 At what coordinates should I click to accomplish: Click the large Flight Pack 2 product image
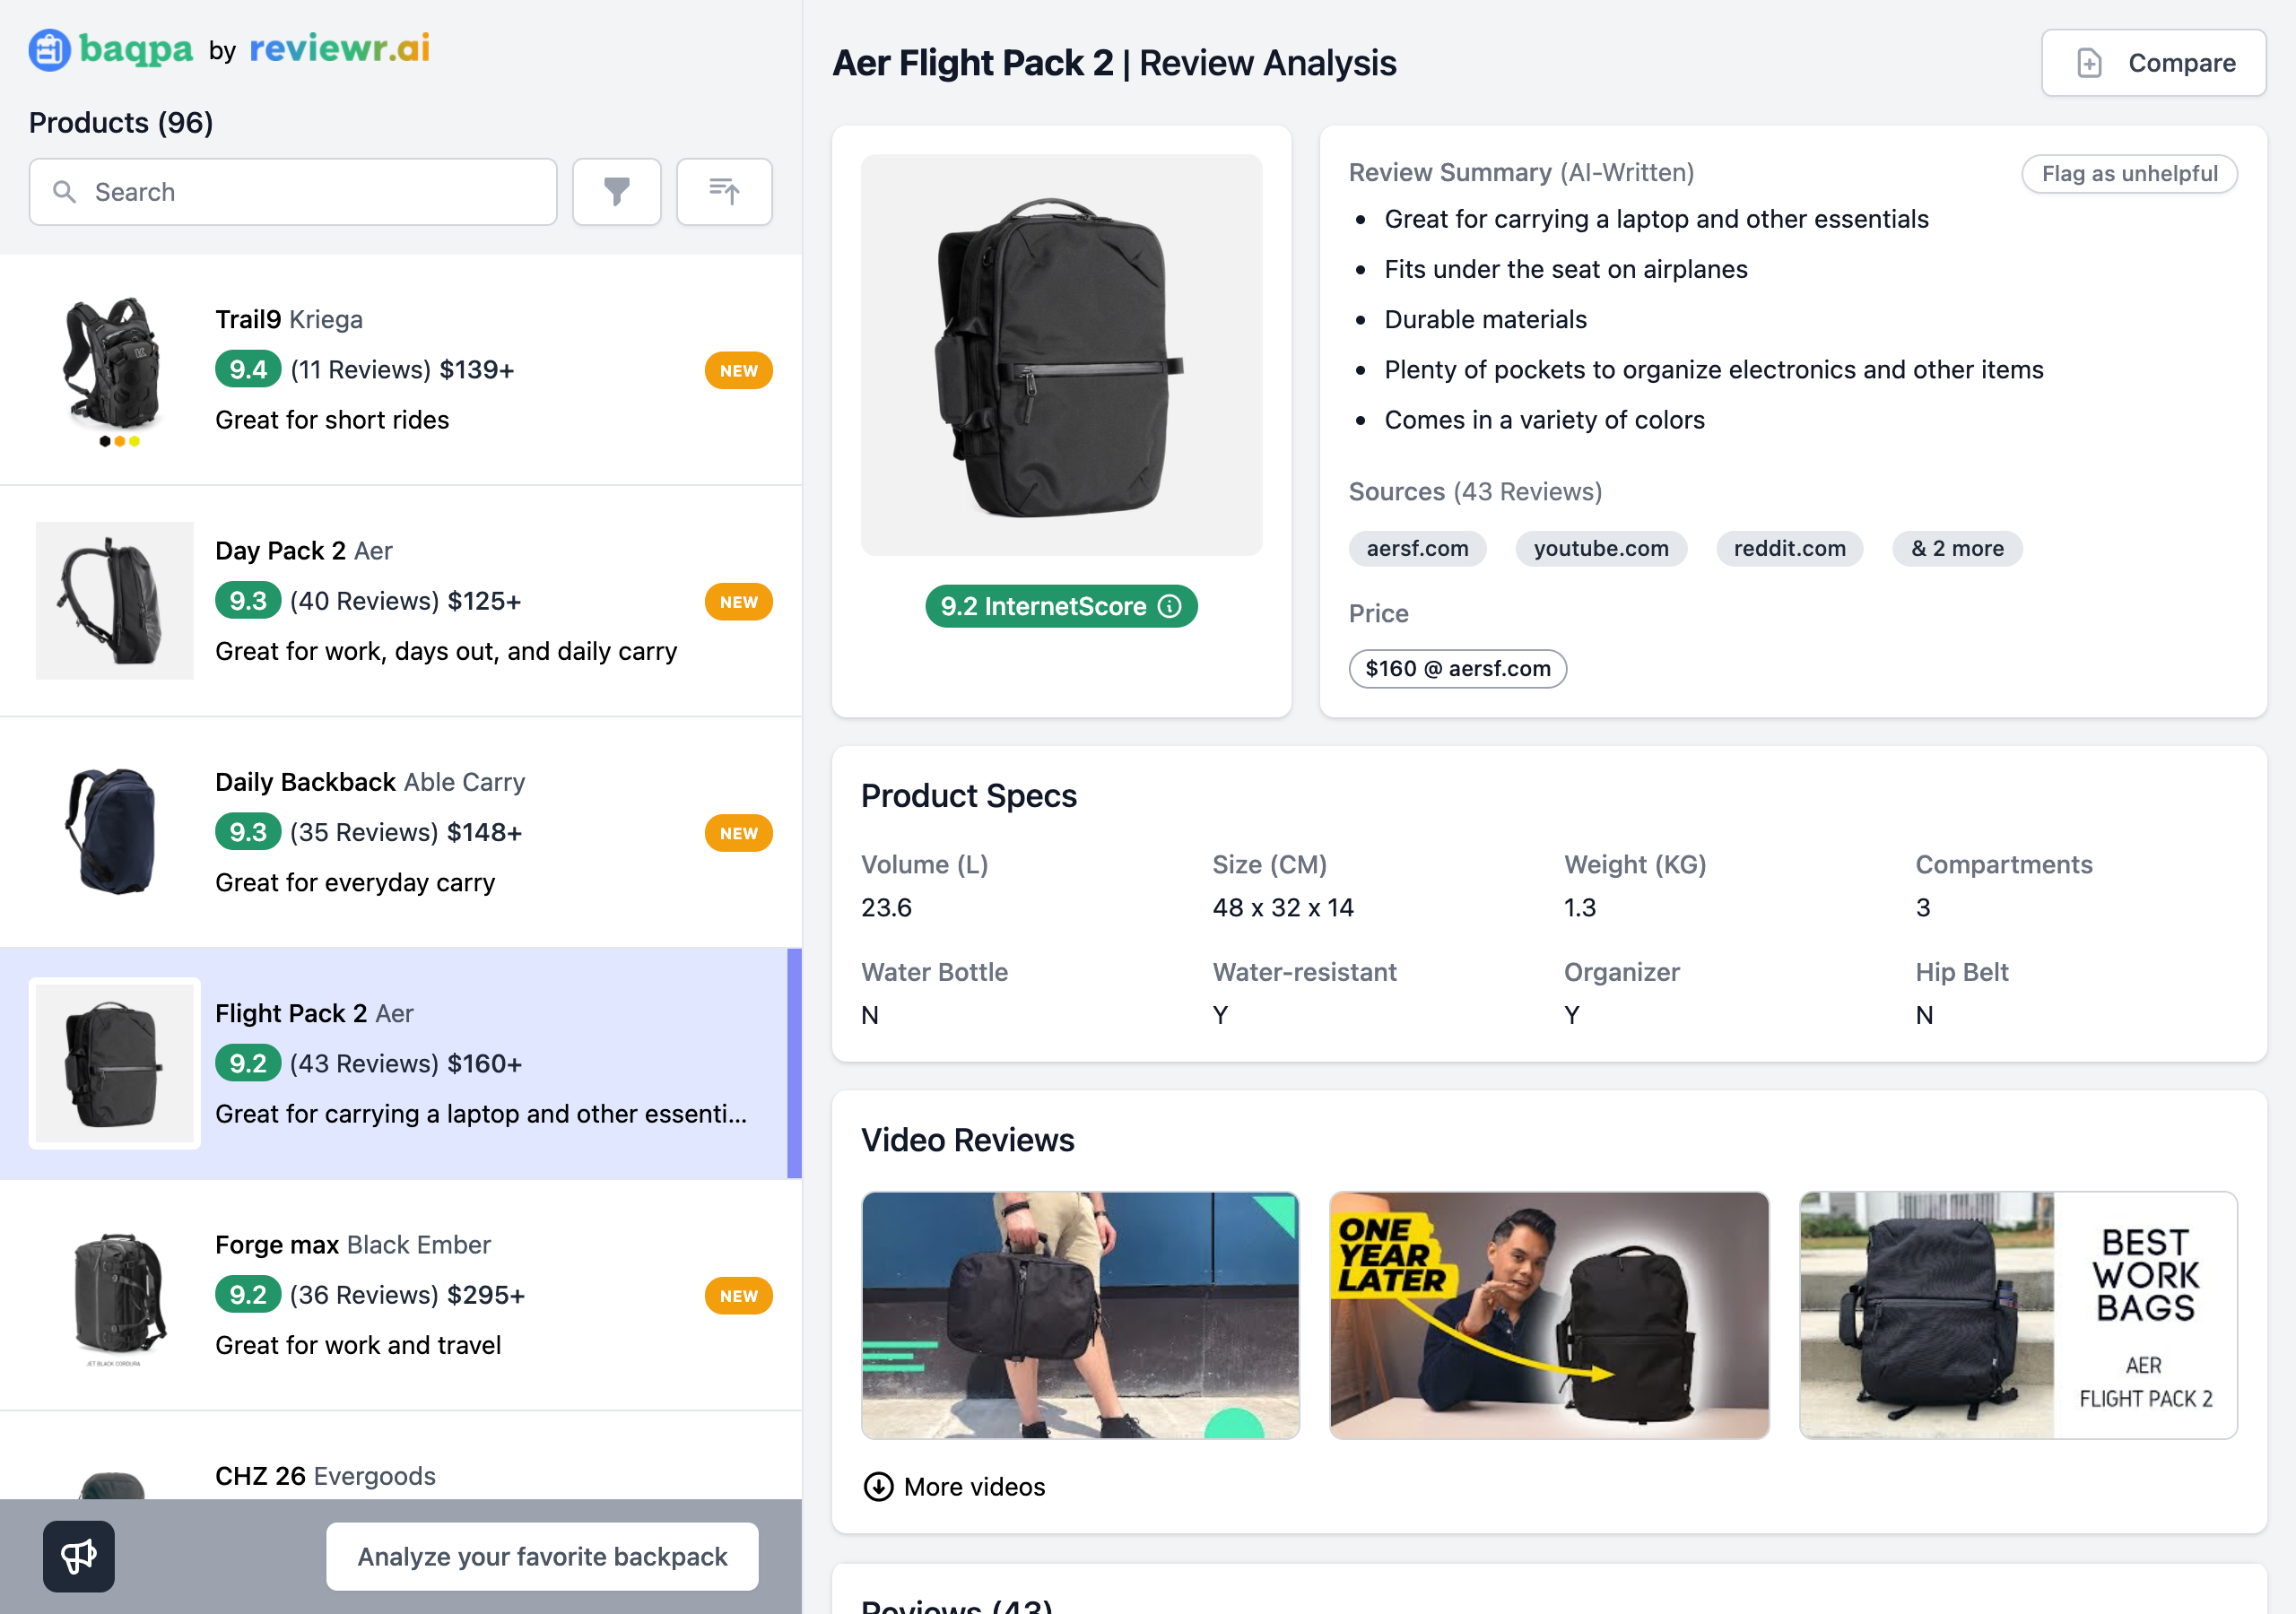coord(1061,355)
